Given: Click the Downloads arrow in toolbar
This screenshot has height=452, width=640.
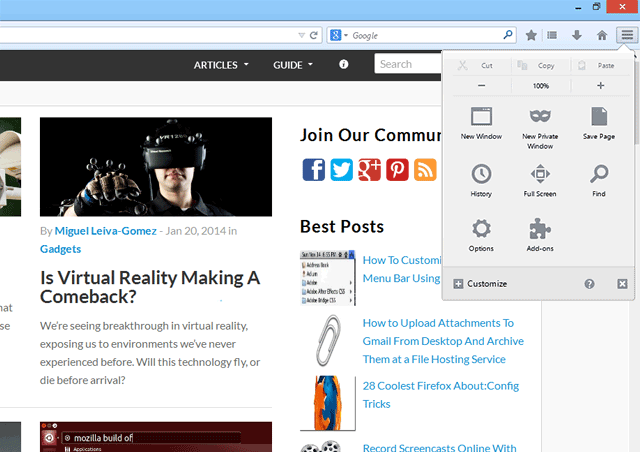Looking at the screenshot, I should [578, 35].
